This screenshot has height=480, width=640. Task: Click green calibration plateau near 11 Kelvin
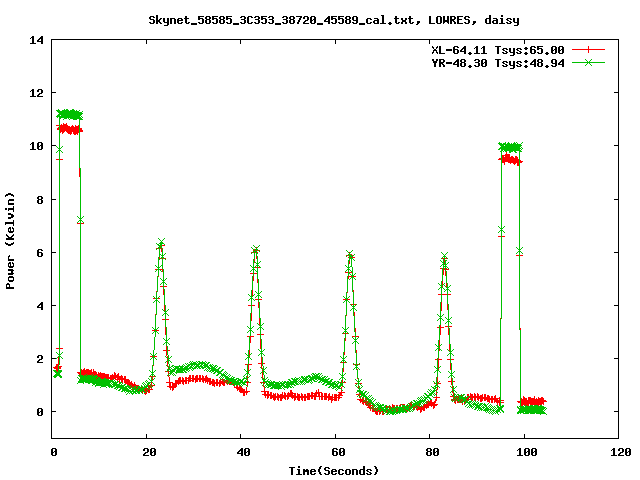pyautogui.click(x=70, y=114)
